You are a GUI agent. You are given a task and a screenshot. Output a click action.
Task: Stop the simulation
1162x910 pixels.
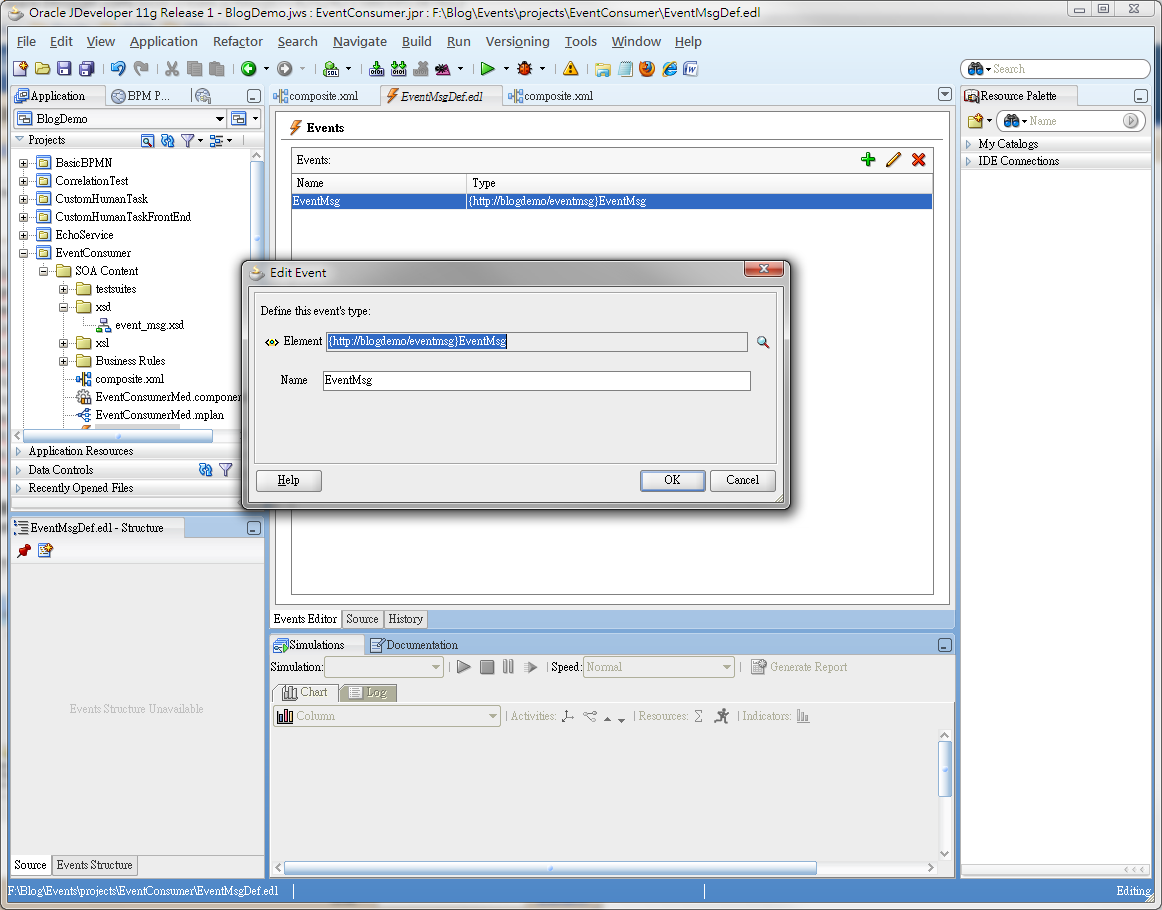pyautogui.click(x=487, y=667)
